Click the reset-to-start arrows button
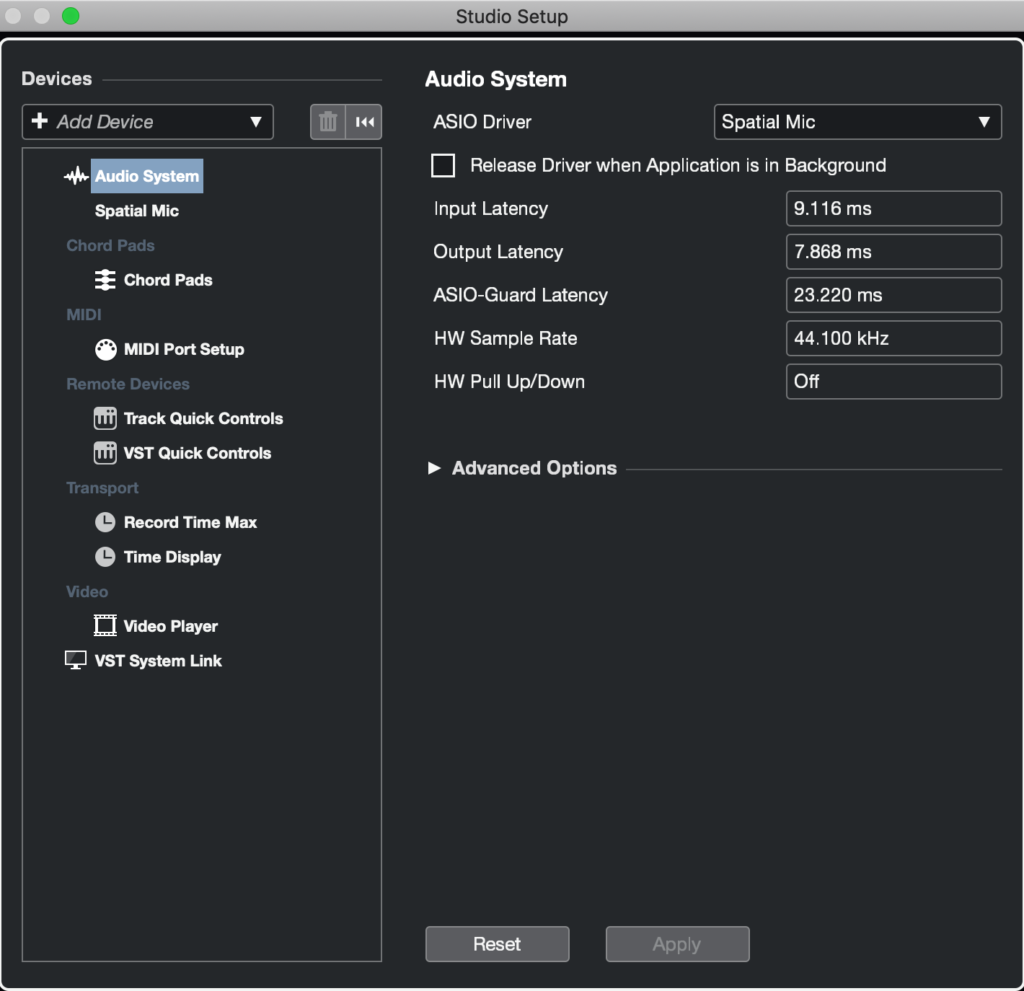 [365, 122]
